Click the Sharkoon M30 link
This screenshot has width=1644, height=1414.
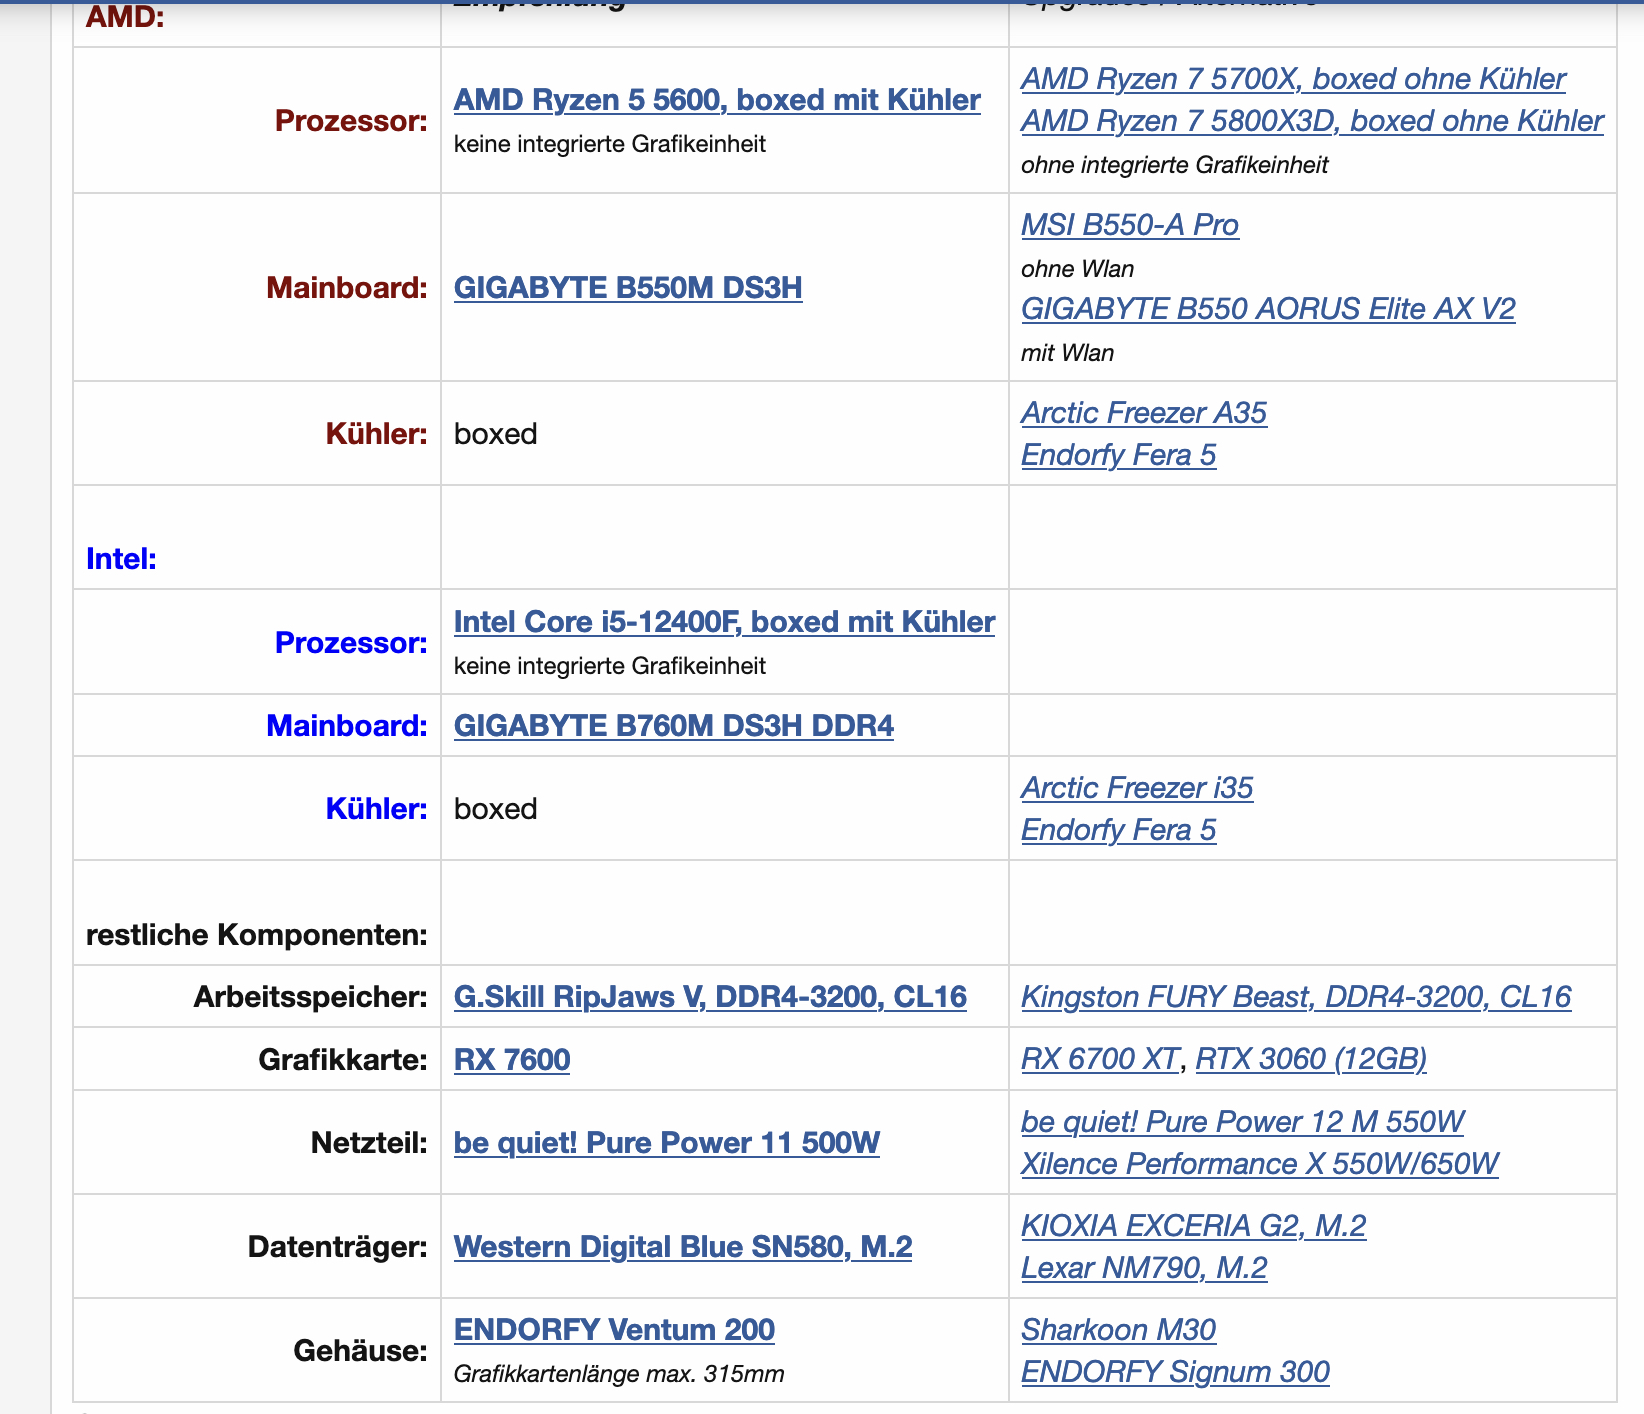point(1118,1330)
